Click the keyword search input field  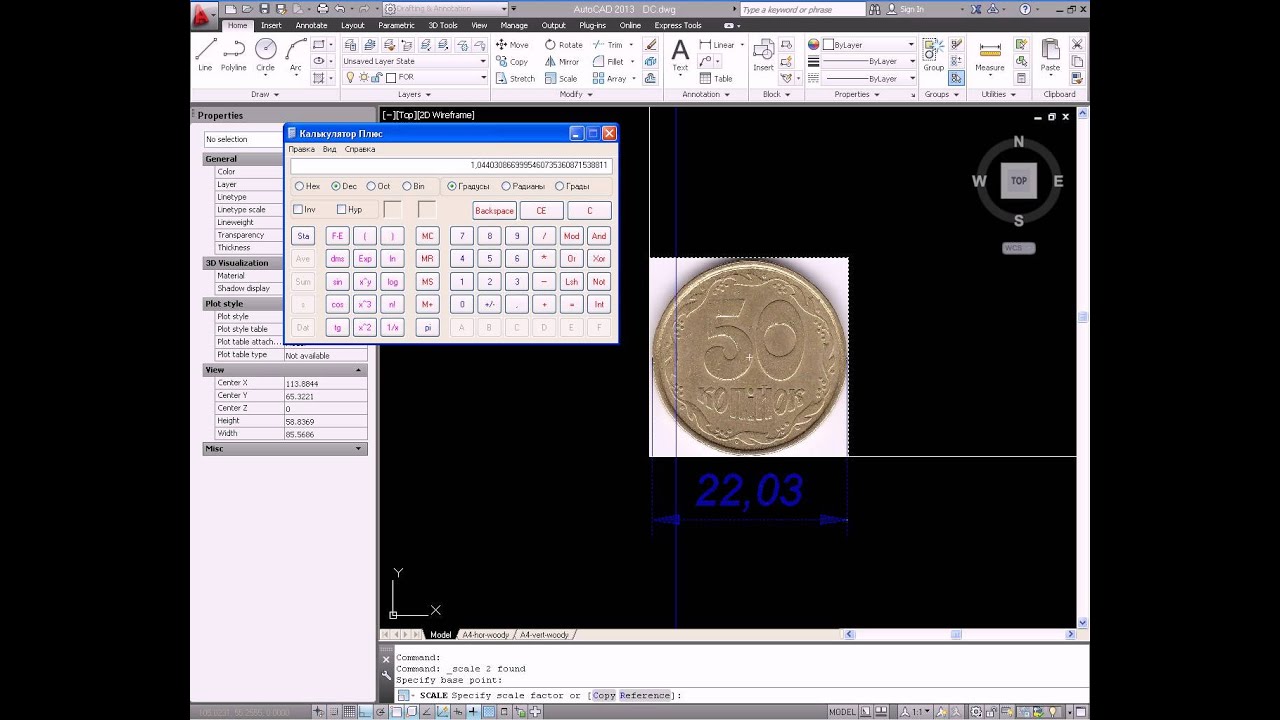[x=803, y=9]
